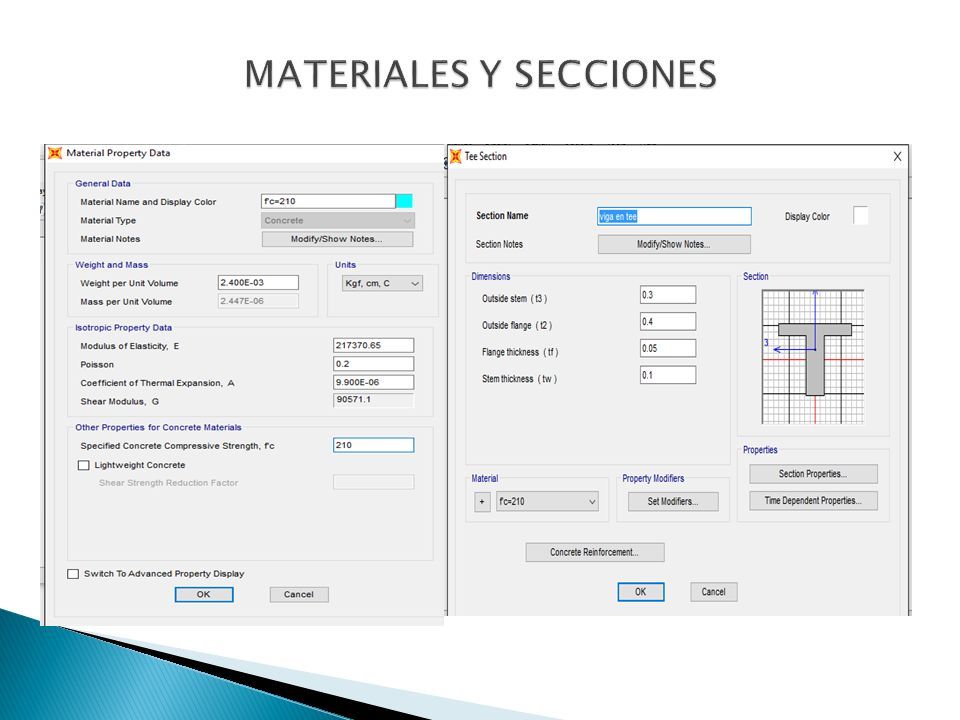Edit the Weight per Unit Volume field
960x720 pixels.
258,283
